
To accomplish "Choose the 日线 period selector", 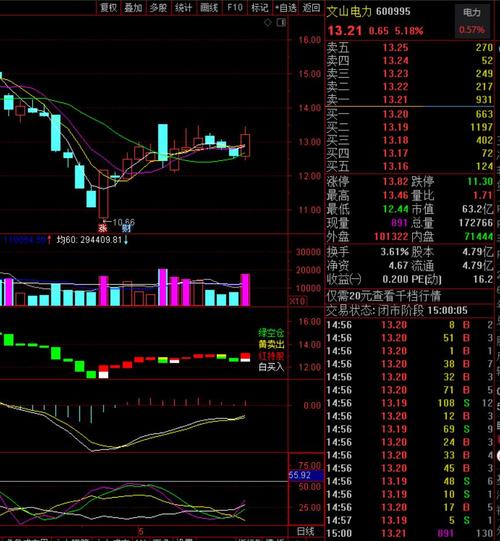I will coord(306,531).
